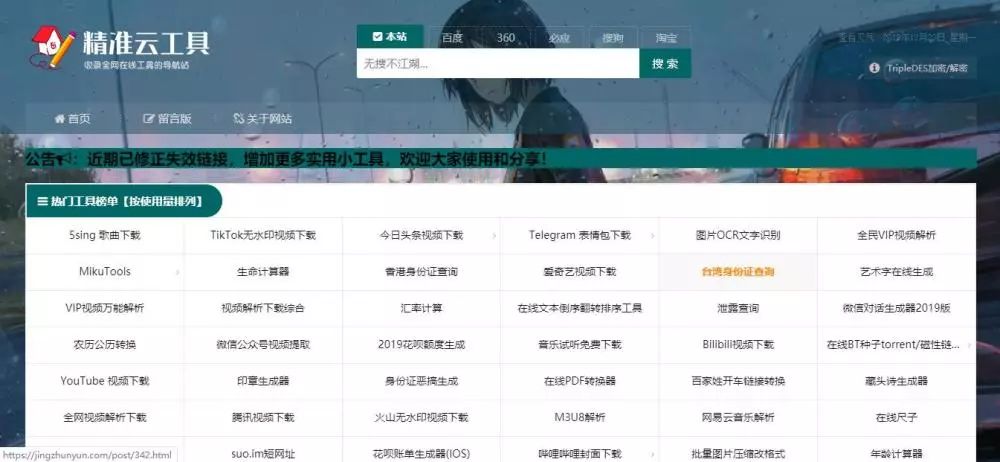Open TikTok无水印视频下载 tool

coord(263,235)
